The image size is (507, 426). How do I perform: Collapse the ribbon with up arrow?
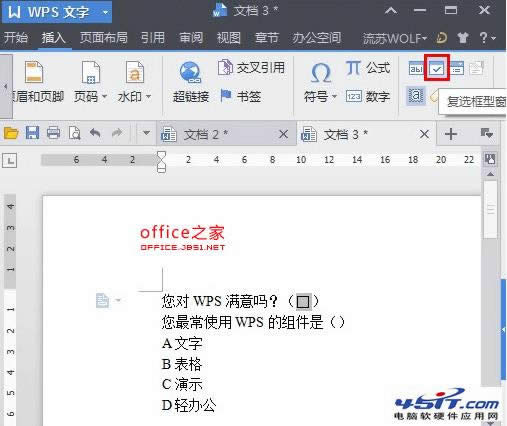pyautogui.click(x=391, y=11)
